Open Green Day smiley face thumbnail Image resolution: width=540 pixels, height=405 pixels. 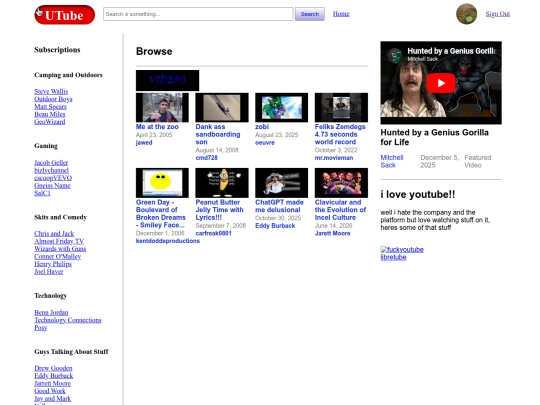(x=162, y=183)
